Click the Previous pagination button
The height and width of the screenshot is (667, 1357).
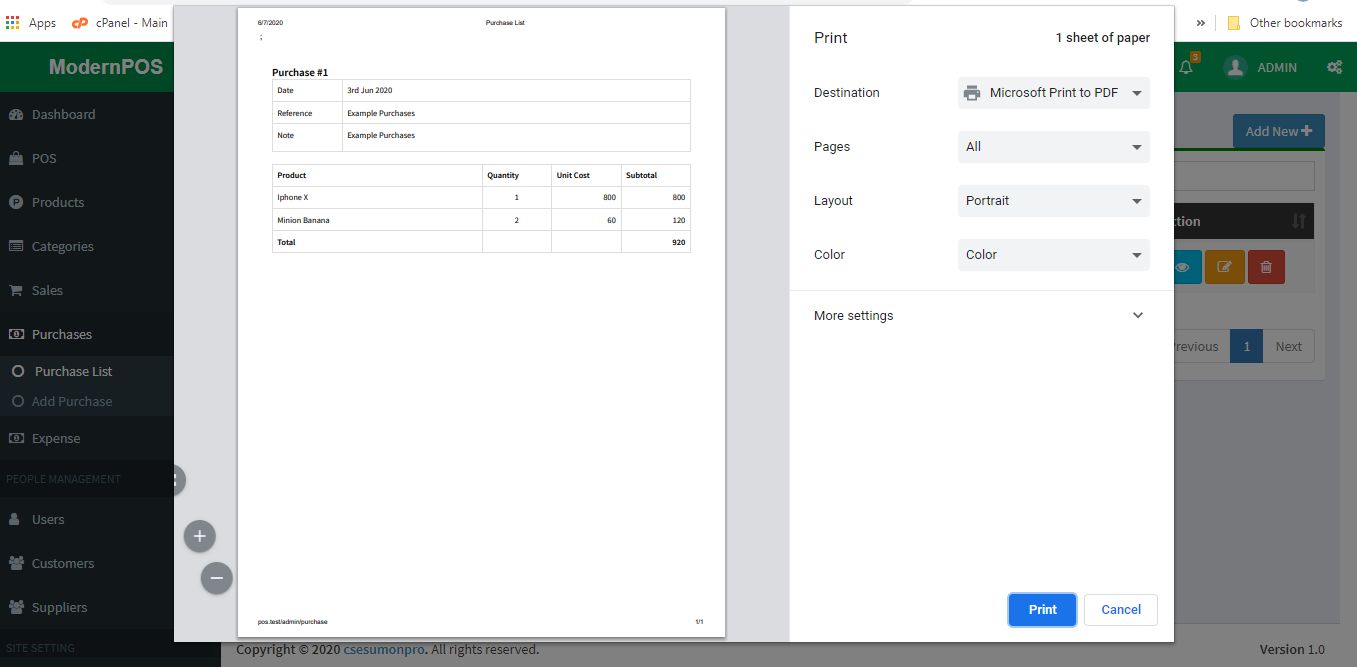click(x=1201, y=346)
